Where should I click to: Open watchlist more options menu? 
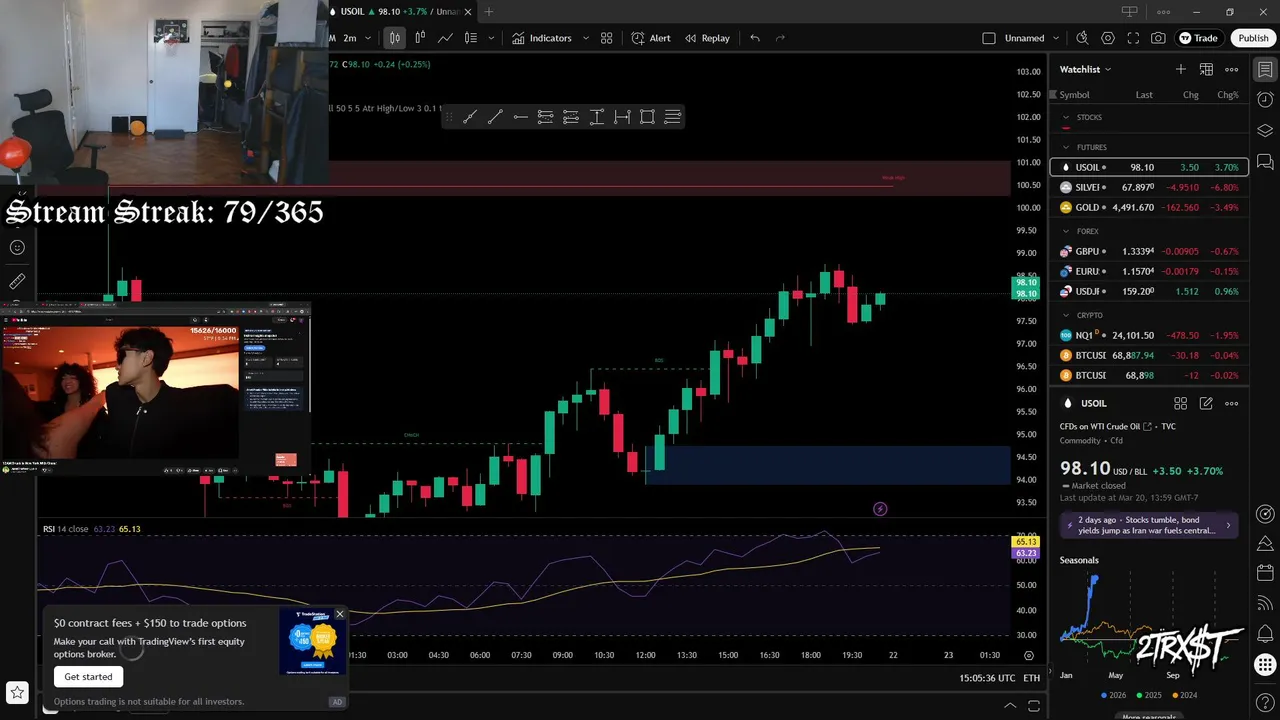click(x=1232, y=69)
